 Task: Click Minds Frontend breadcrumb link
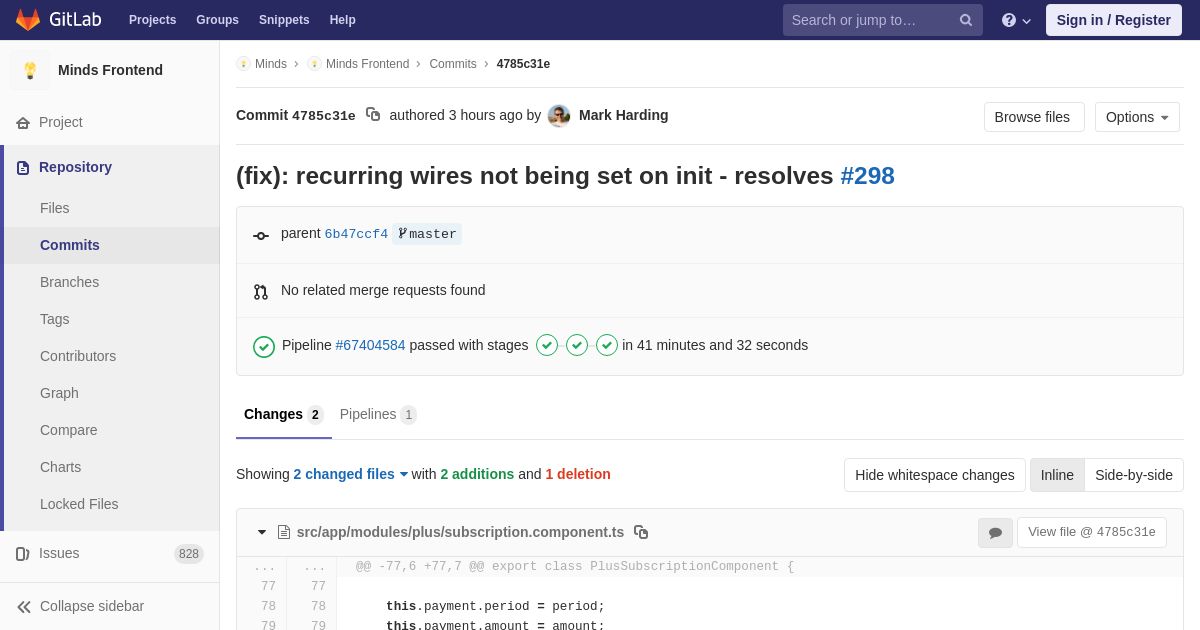[x=367, y=64]
